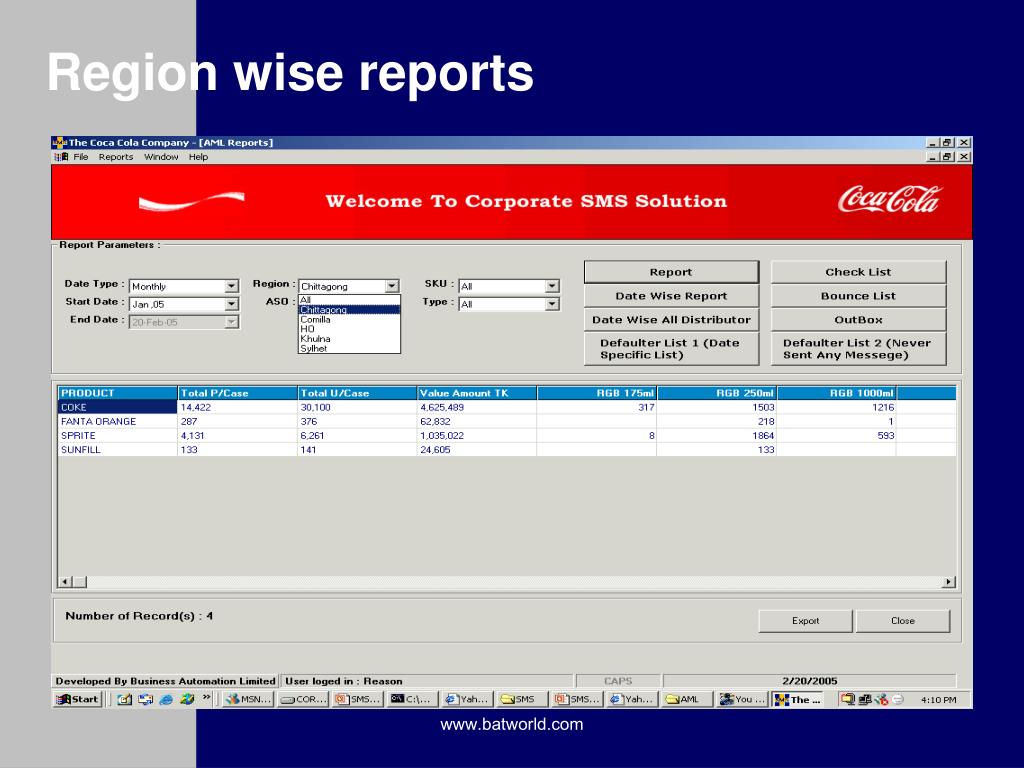
Task: Expand the Start Date dropdown arrow
Action: [x=232, y=304]
